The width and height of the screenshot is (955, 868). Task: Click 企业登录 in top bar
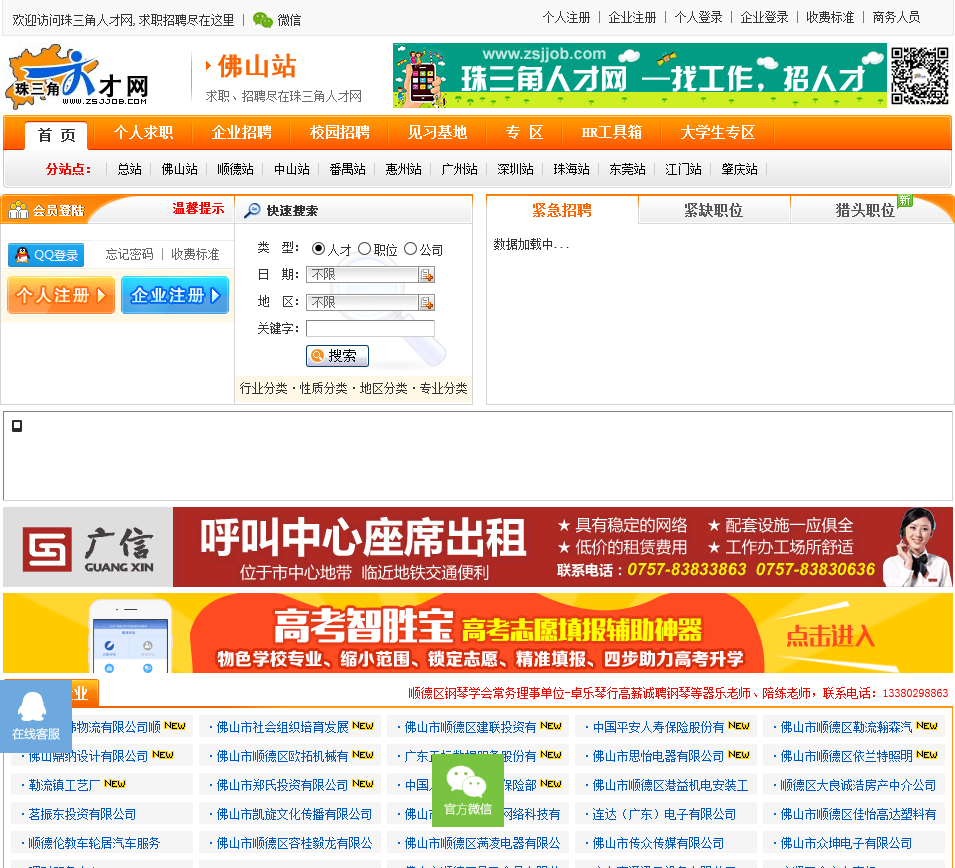point(764,18)
